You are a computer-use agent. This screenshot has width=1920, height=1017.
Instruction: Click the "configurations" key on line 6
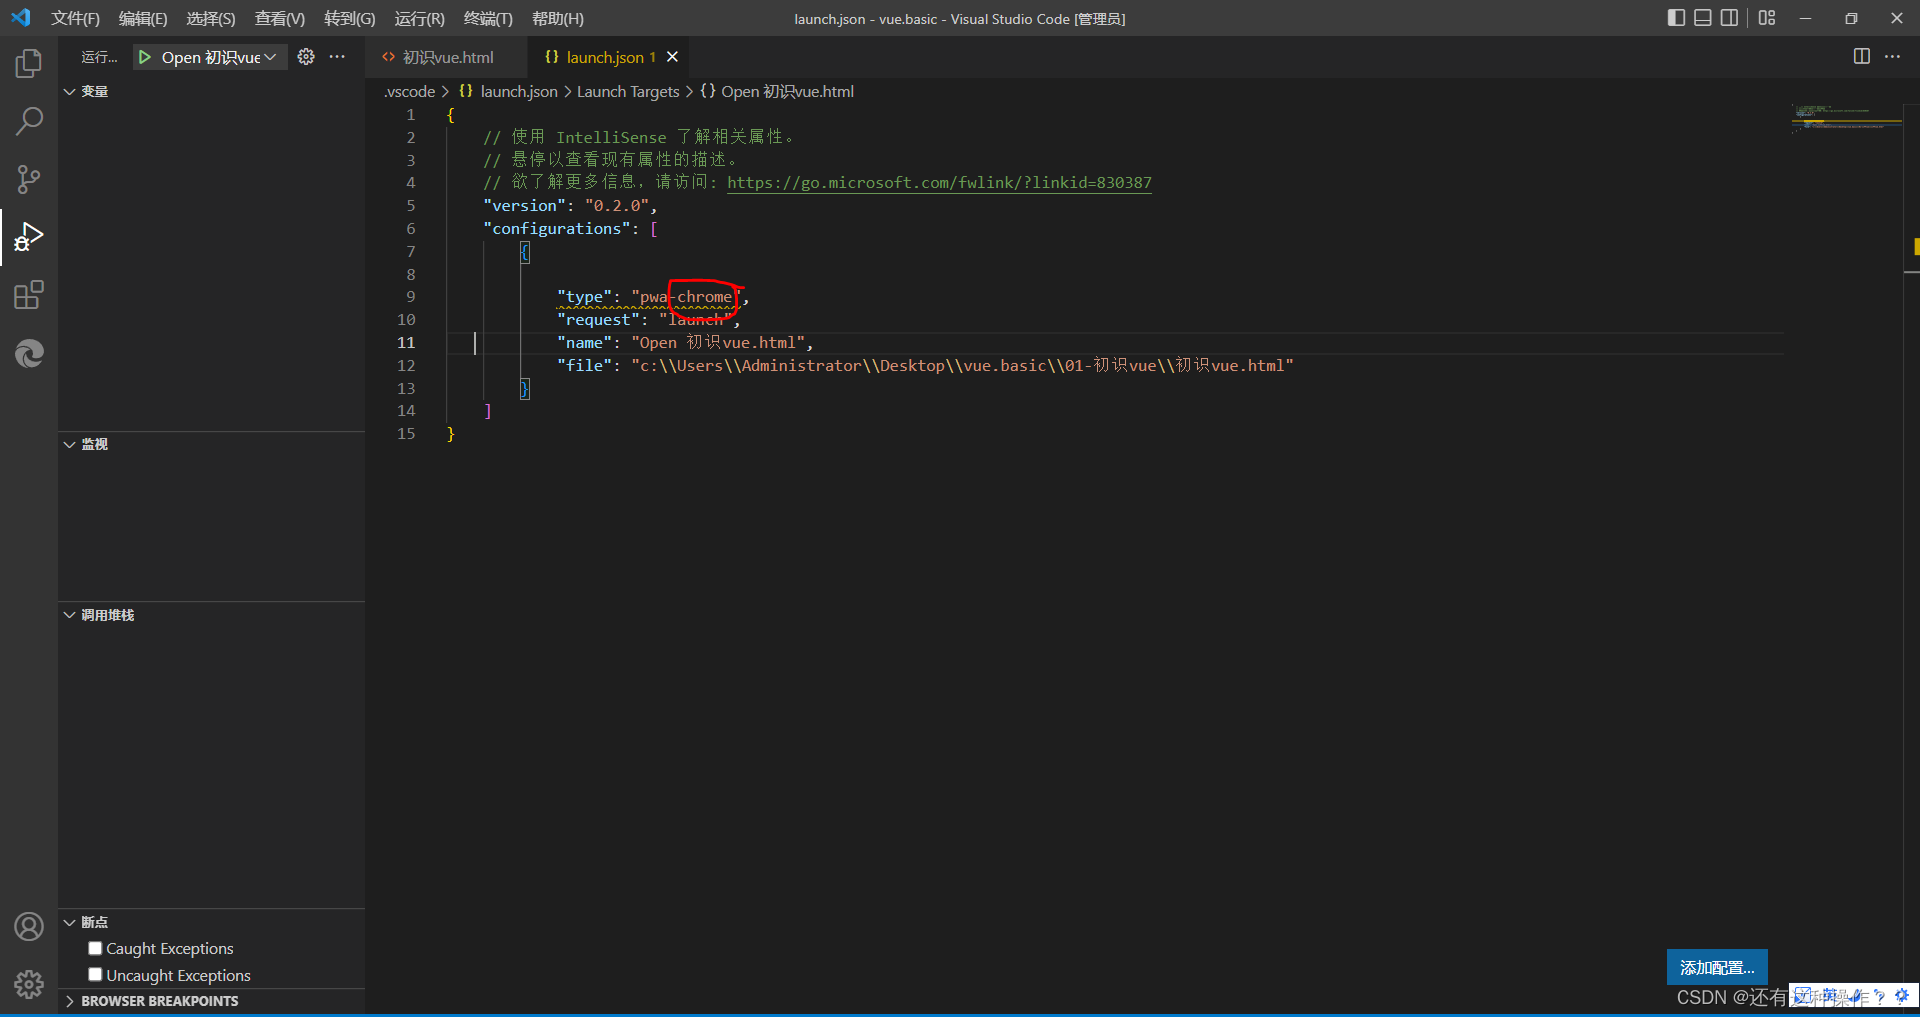(x=556, y=229)
